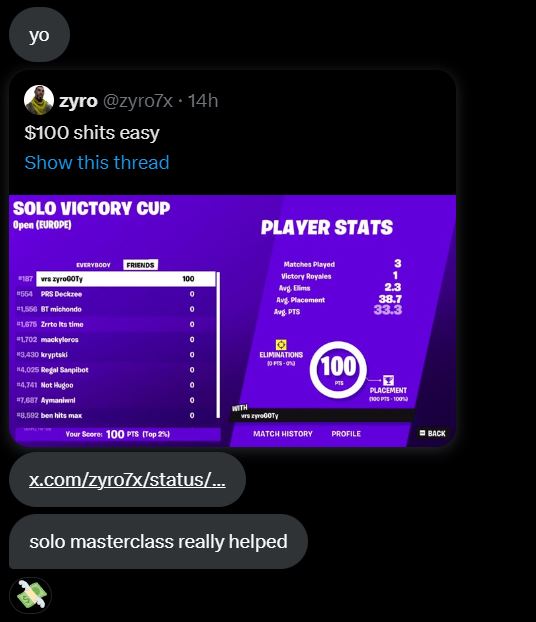Click the leaderboard vertical scrollbar
Screen dimensions: 536x622
point(218,345)
